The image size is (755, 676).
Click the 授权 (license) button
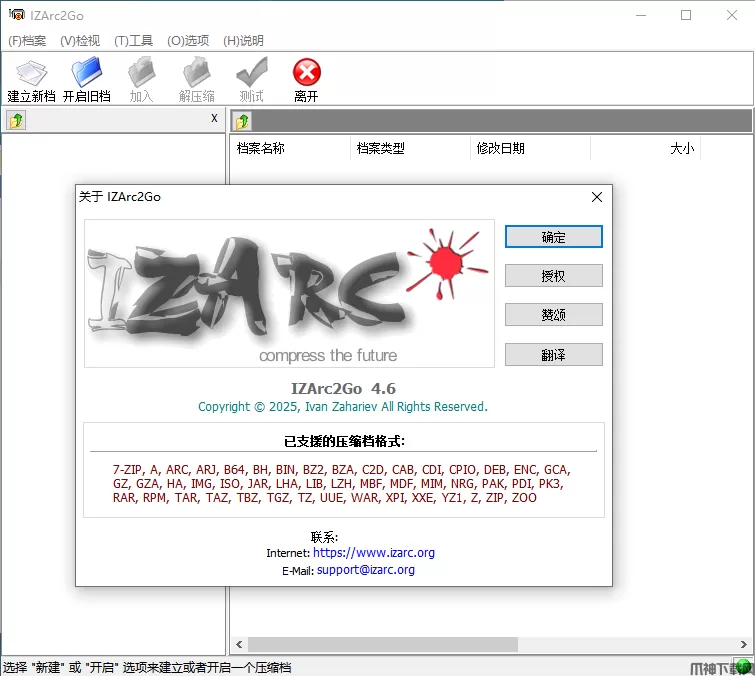pyautogui.click(x=553, y=276)
